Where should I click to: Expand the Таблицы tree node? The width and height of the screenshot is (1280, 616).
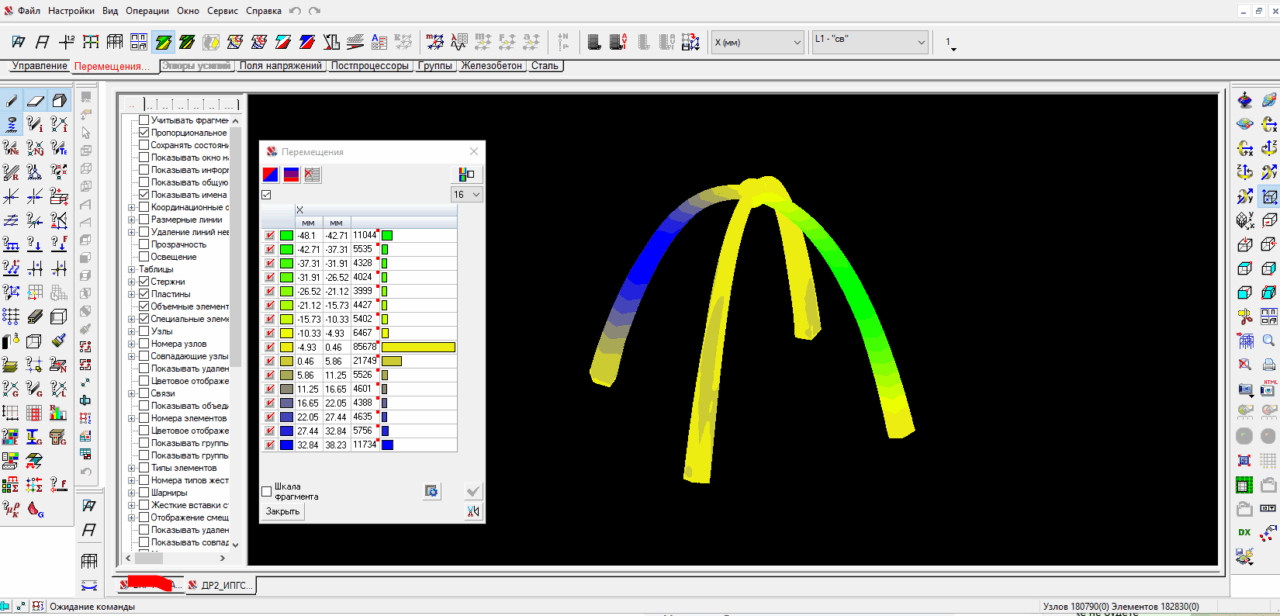[131, 269]
